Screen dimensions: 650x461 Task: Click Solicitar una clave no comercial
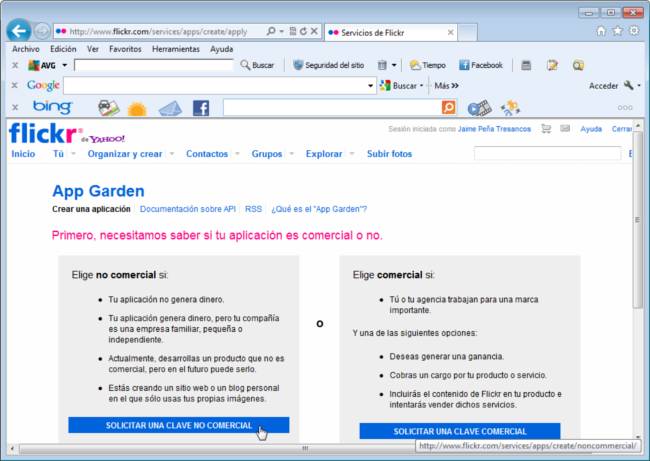pos(179,425)
